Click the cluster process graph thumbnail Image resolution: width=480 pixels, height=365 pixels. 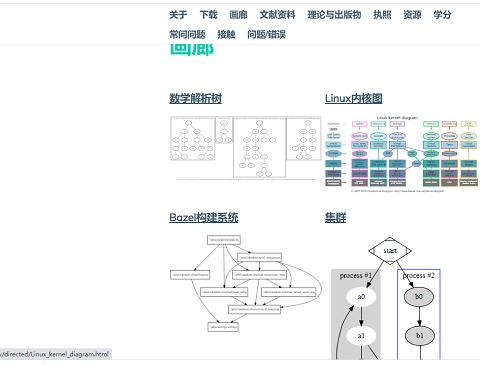point(388,298)
